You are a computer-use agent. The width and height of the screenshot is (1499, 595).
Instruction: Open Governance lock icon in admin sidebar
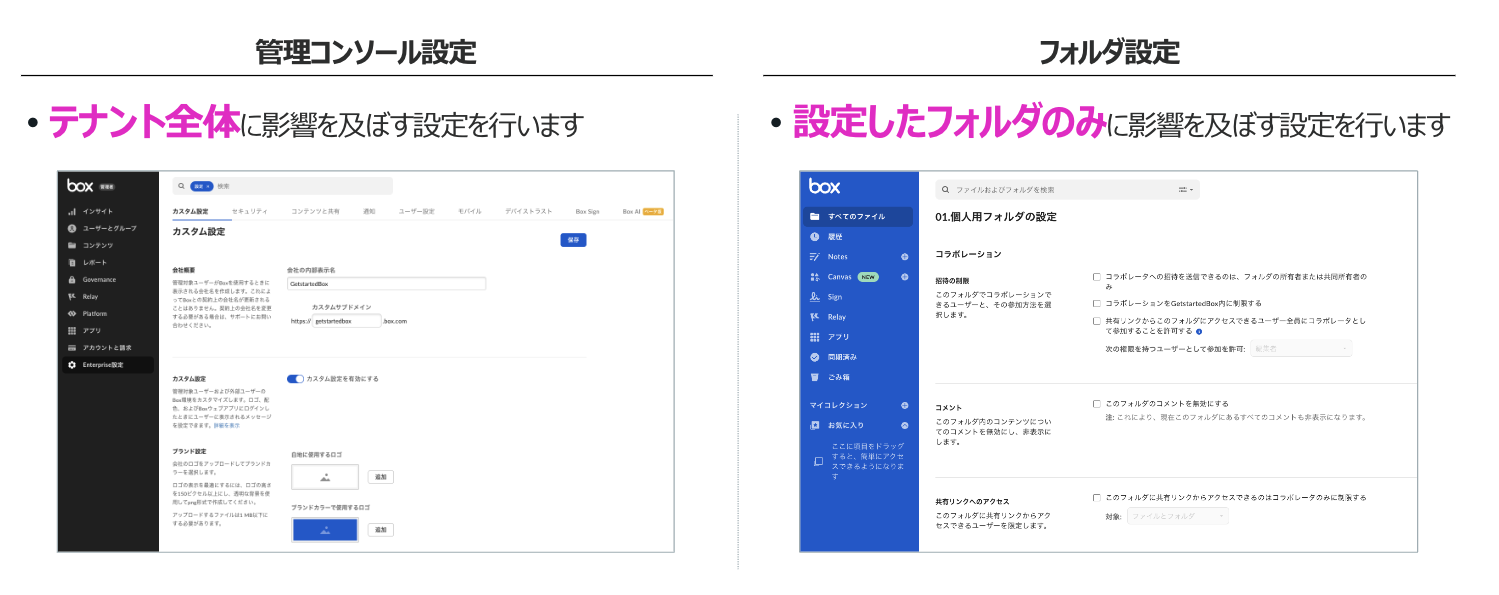coord(72,280)
